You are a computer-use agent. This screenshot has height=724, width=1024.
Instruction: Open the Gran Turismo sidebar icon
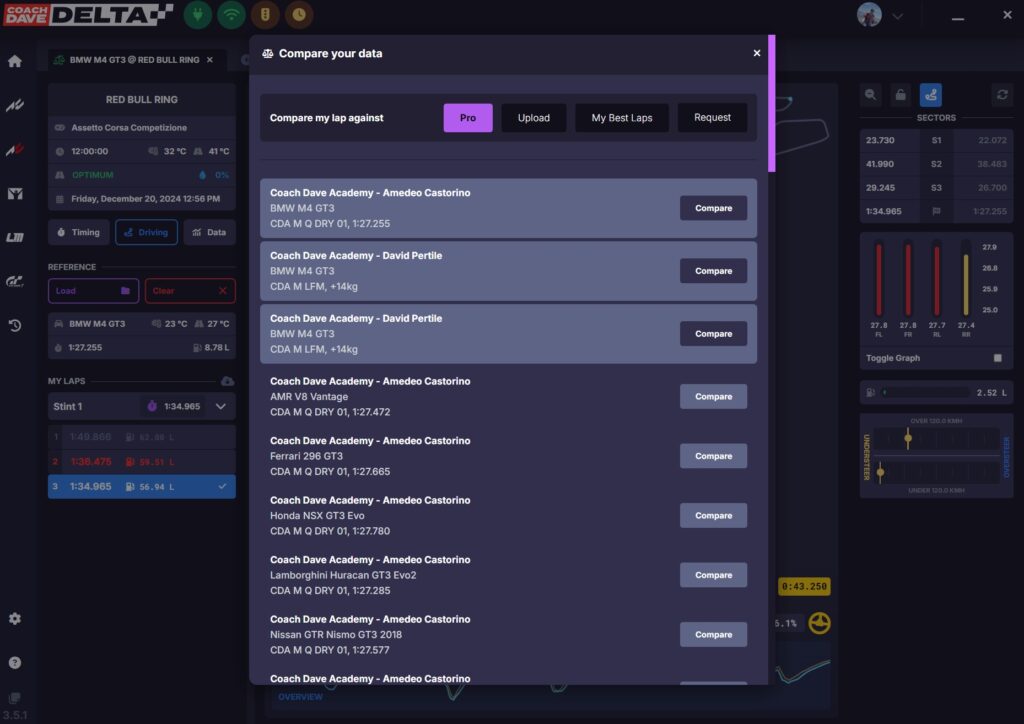click(15, 282)
